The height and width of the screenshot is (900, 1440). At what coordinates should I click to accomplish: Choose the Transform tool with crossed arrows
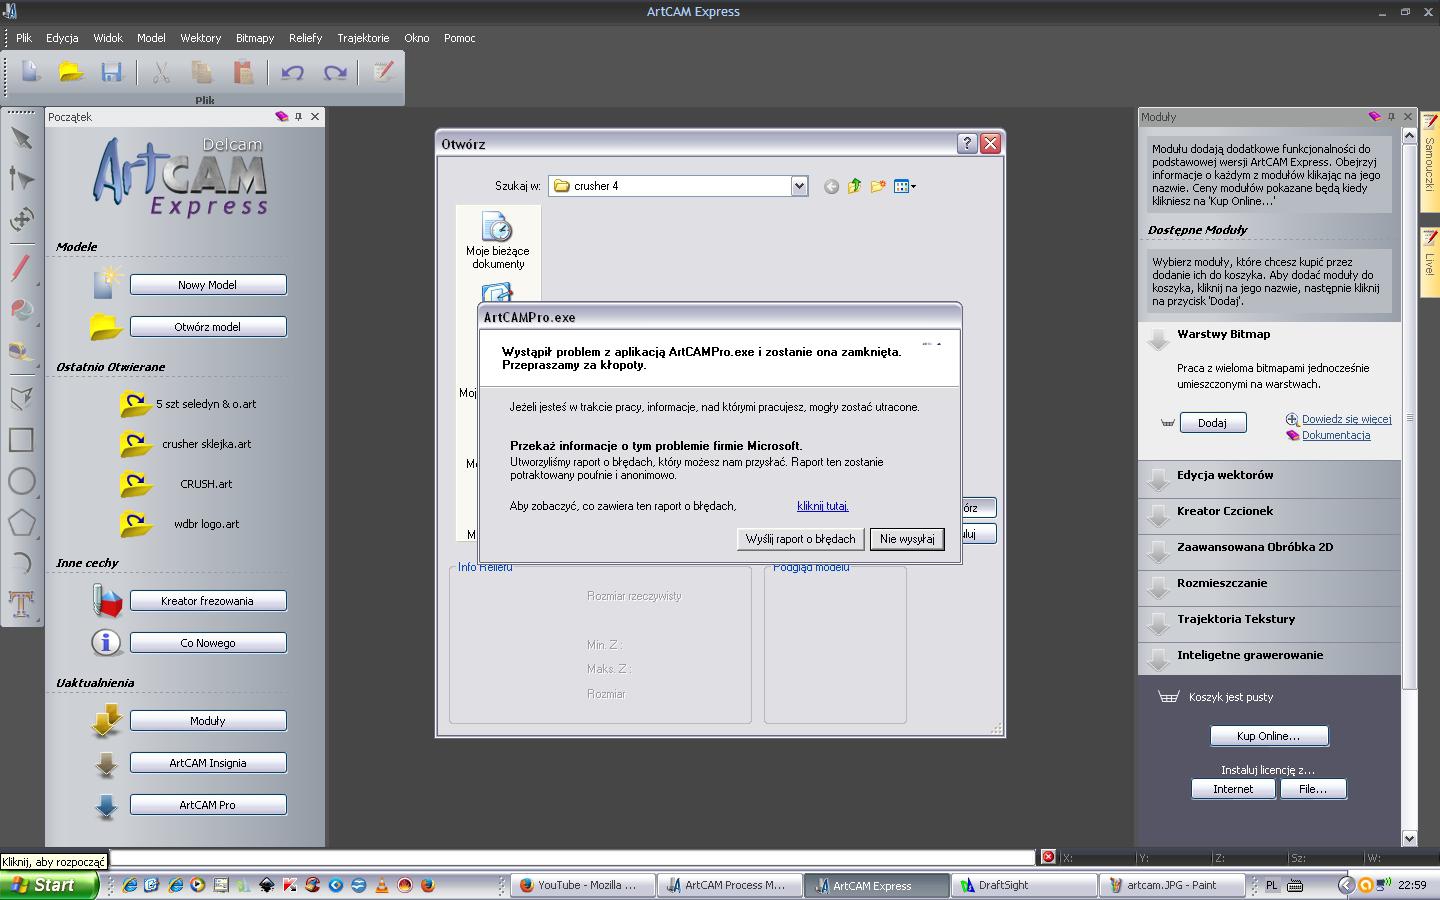[21, 219]
